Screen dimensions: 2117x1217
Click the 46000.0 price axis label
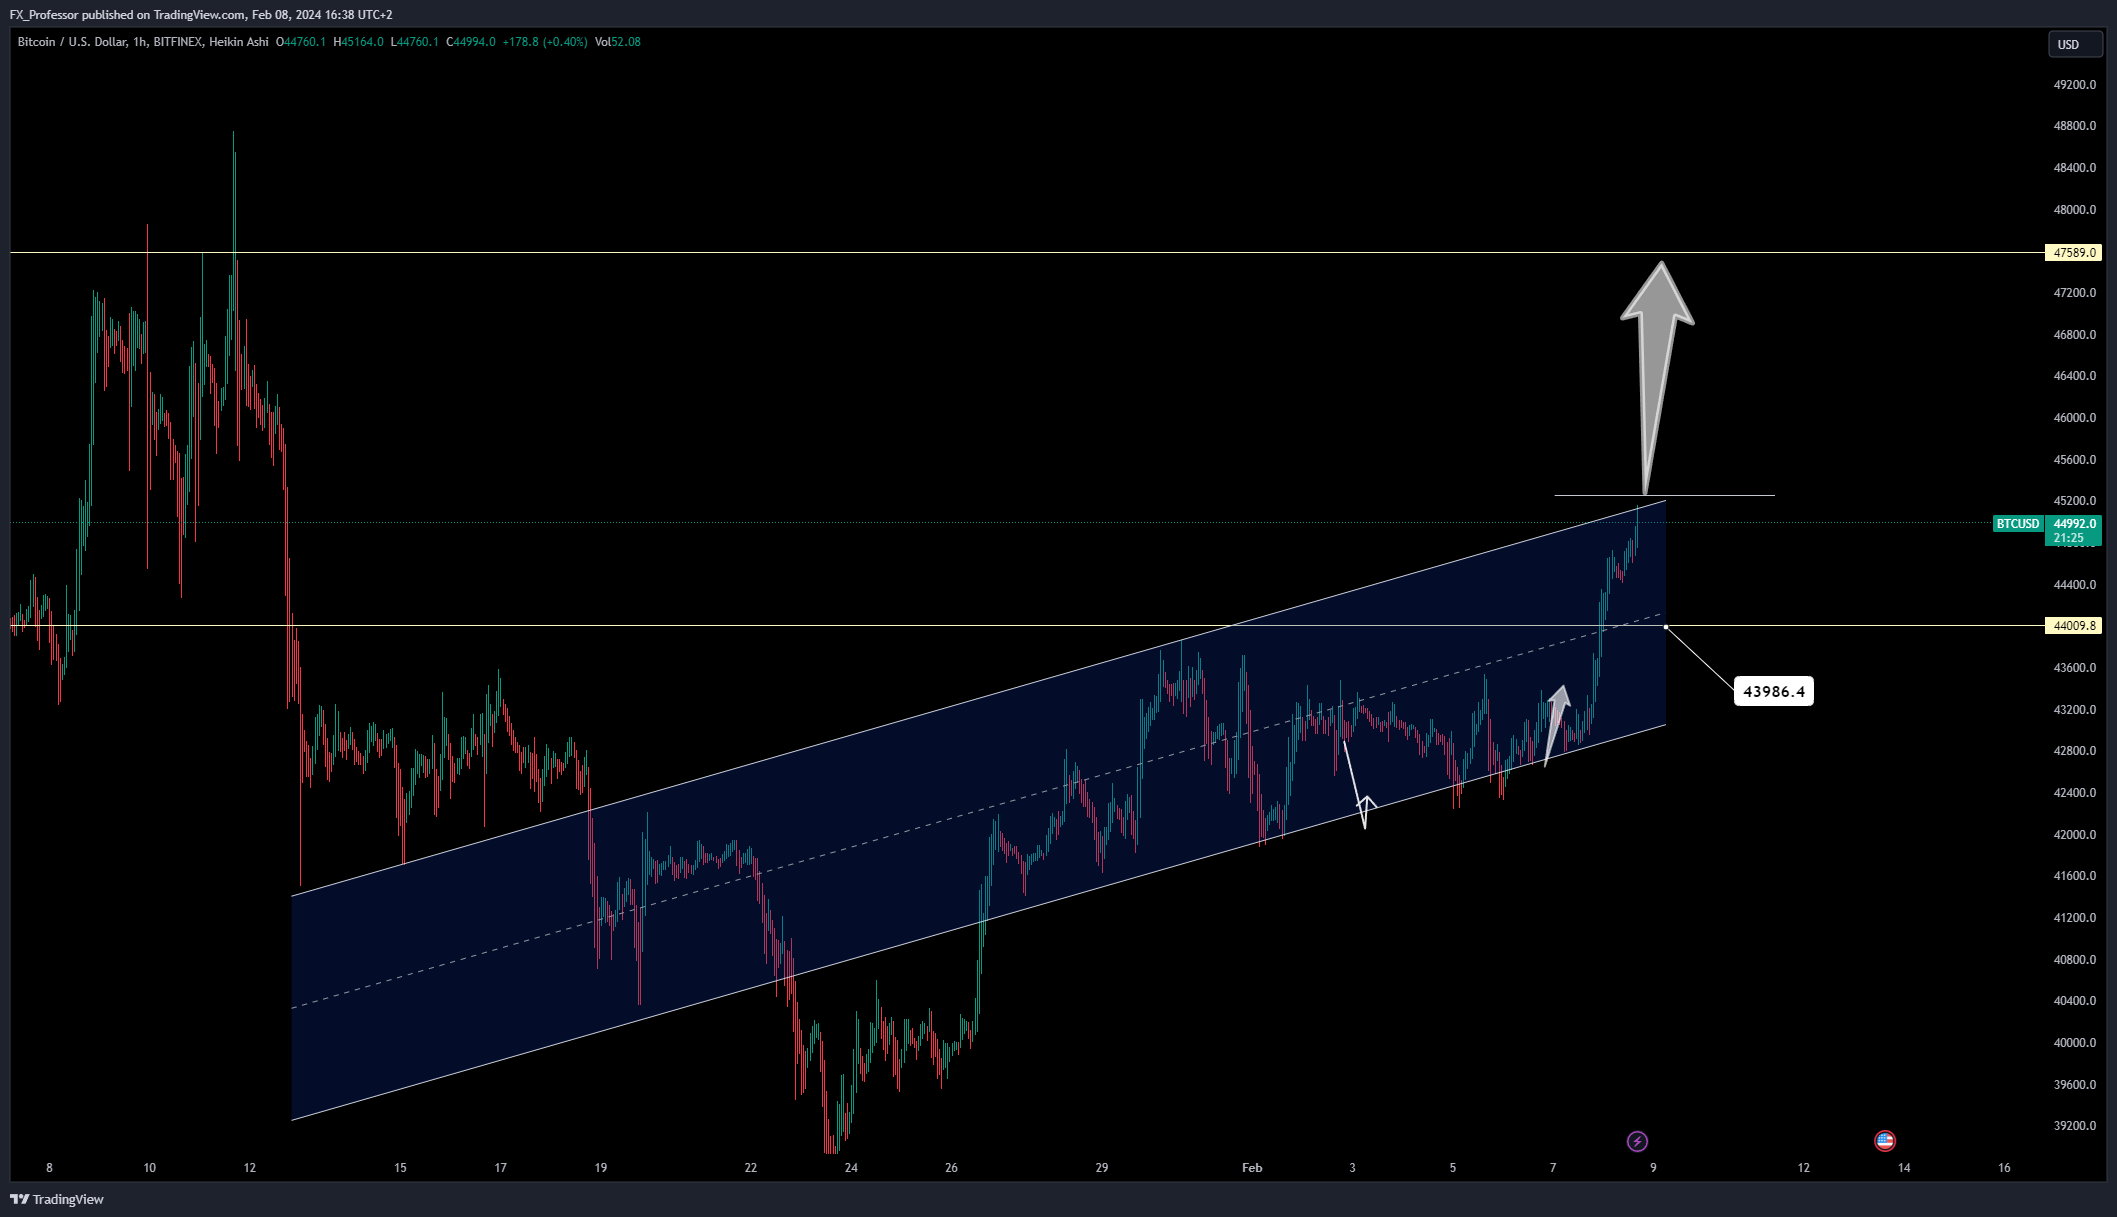2074,418
